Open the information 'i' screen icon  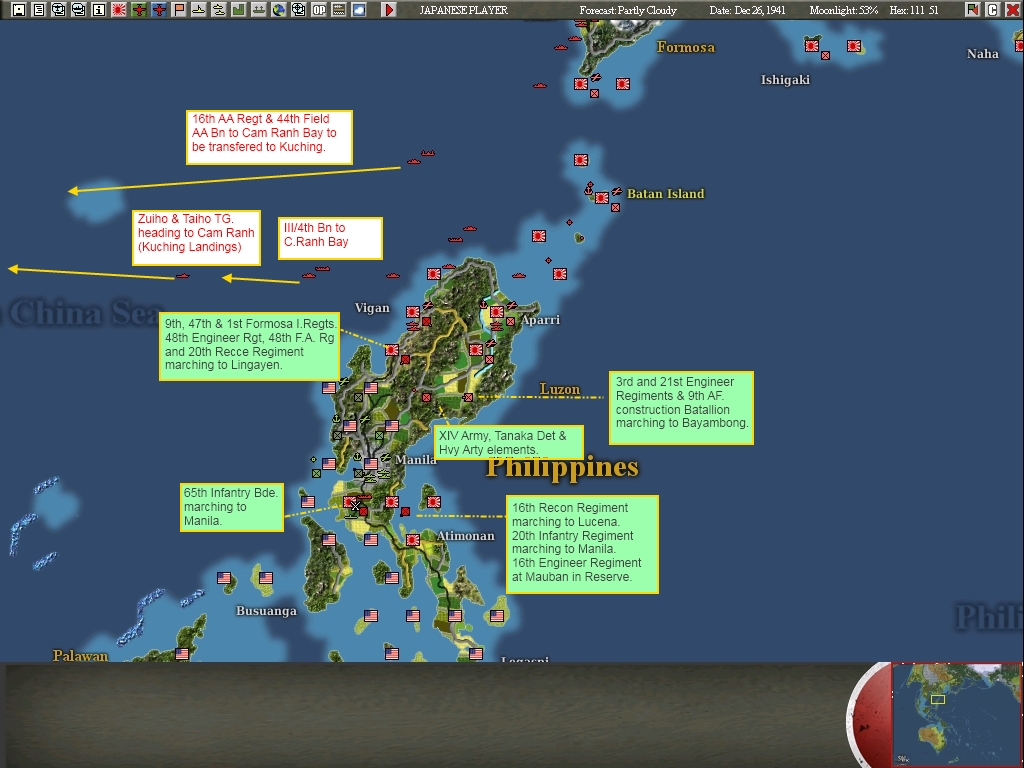pos(99,10)
